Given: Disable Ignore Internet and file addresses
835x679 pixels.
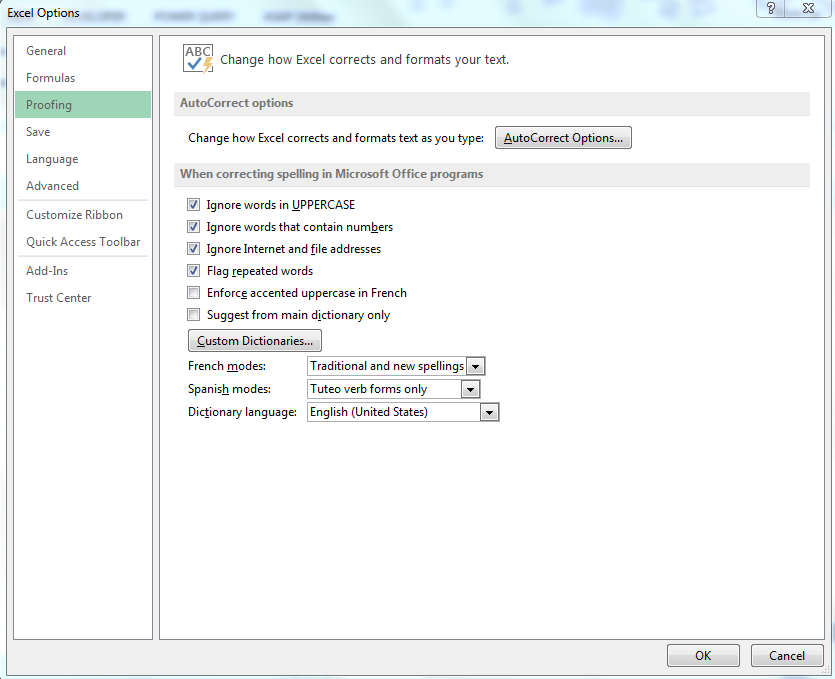Looking at the screenshot, I should [x=194, y=249].
